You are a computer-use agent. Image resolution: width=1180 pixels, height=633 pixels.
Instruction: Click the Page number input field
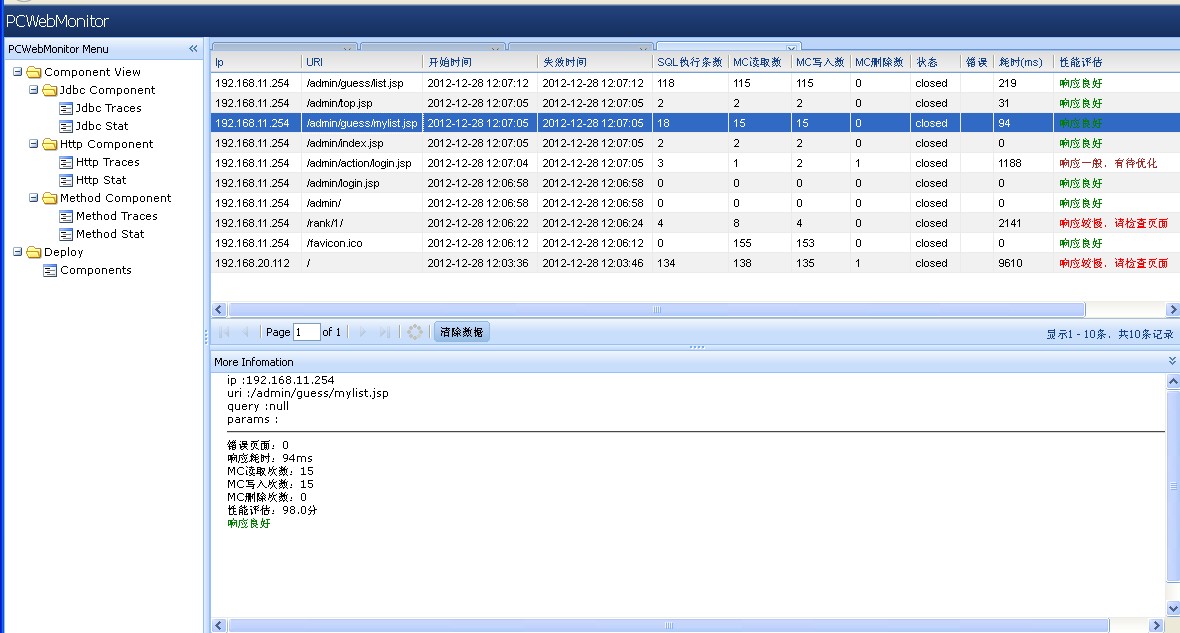pyautogui.click(x=306, y=332)
